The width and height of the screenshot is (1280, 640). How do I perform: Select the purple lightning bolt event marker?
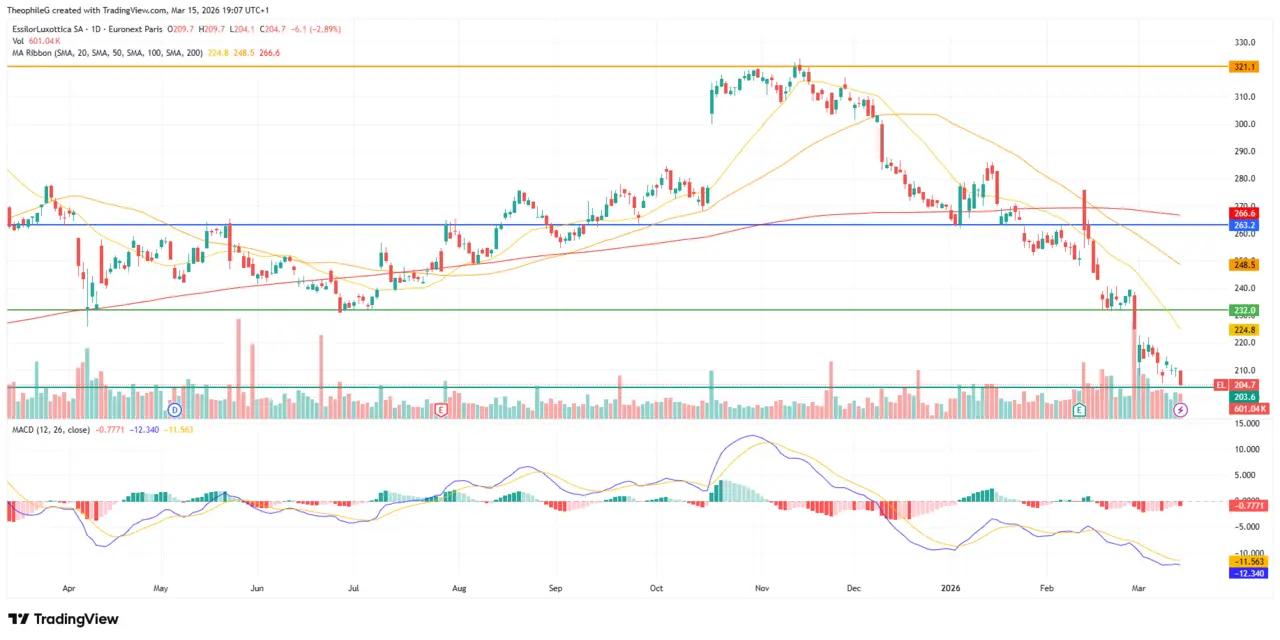(1181, 410)
